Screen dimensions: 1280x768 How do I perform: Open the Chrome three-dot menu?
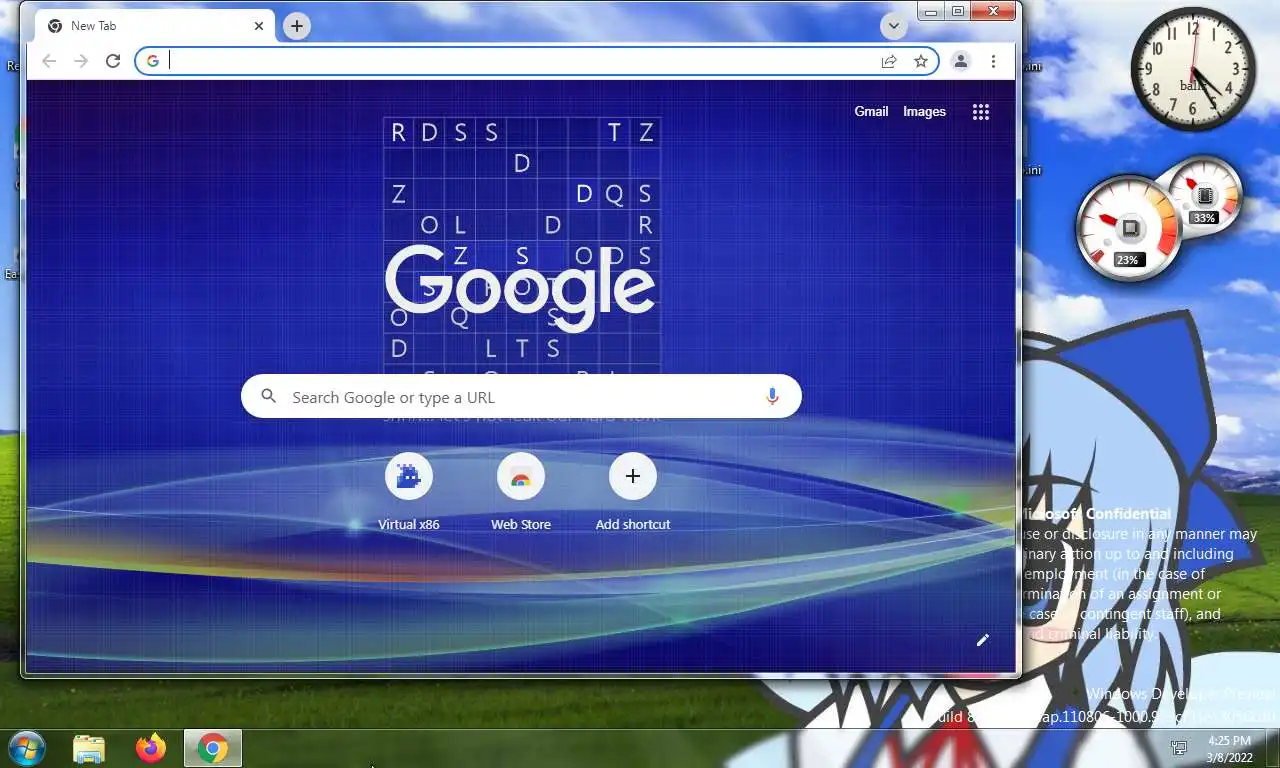(993, 61)
